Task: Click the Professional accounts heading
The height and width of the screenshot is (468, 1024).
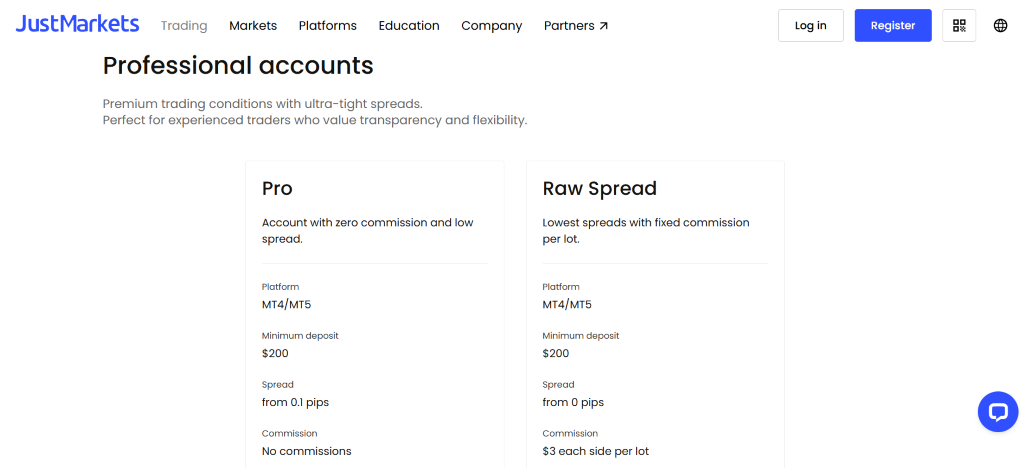Action: [x=238, y=66]
